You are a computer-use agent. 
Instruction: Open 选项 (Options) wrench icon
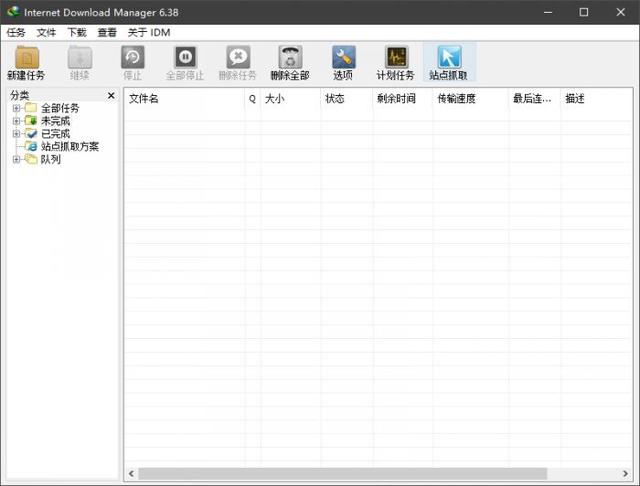343,58
